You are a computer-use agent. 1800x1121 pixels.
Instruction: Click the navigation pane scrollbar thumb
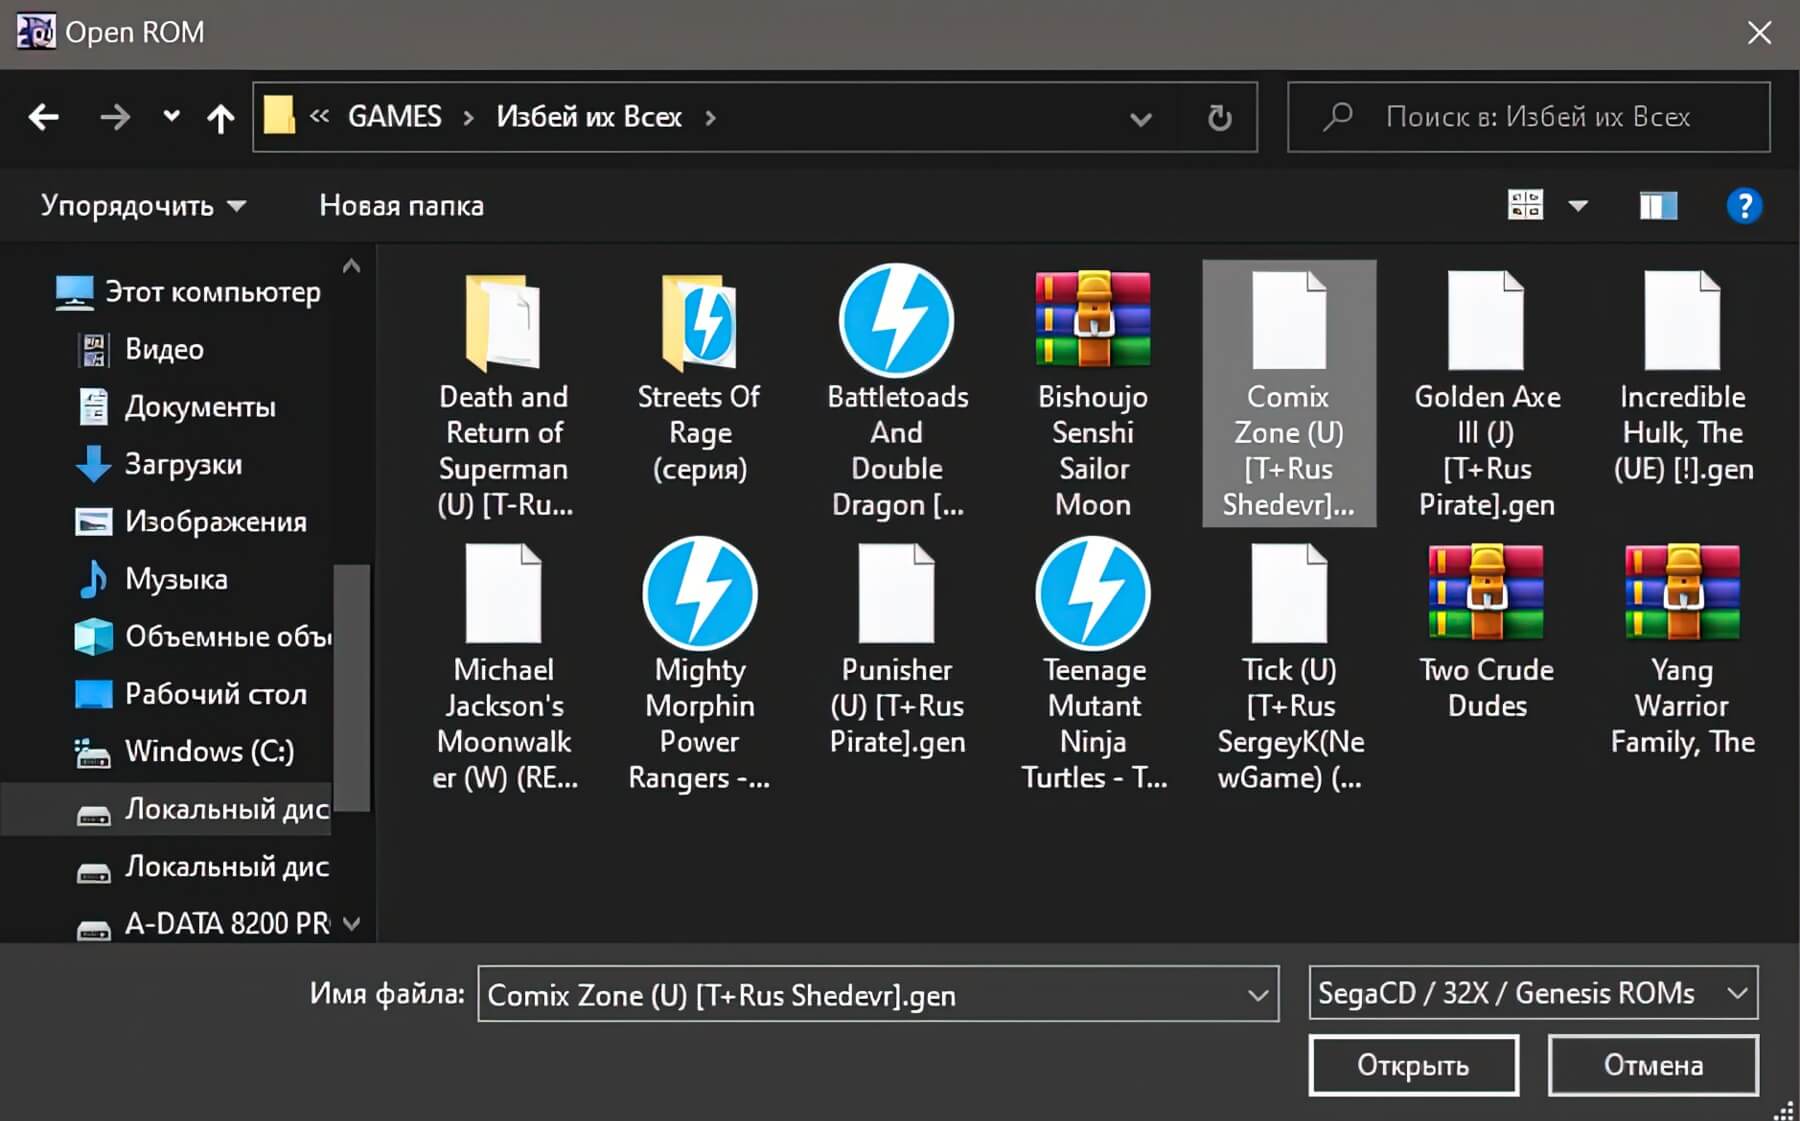[351, 688]
